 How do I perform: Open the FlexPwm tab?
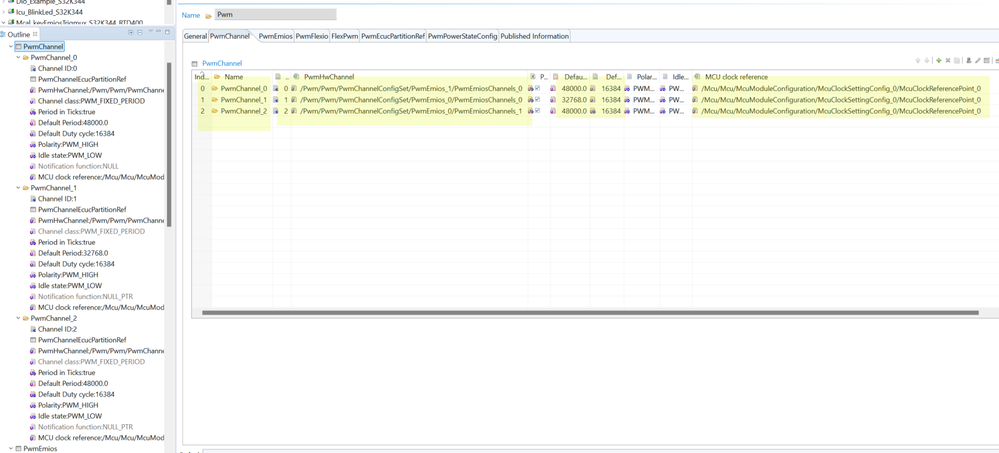pos(345,36)
